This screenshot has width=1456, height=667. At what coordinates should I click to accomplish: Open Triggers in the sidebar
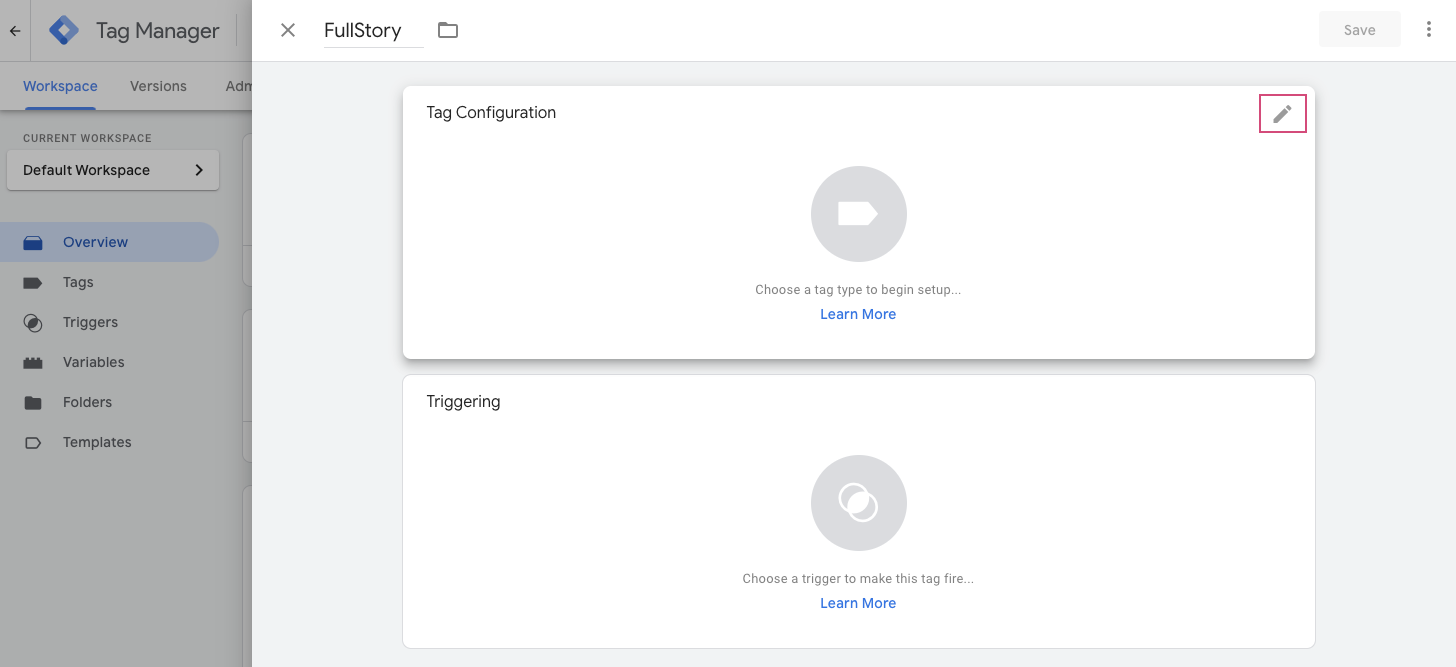[90, 322]
